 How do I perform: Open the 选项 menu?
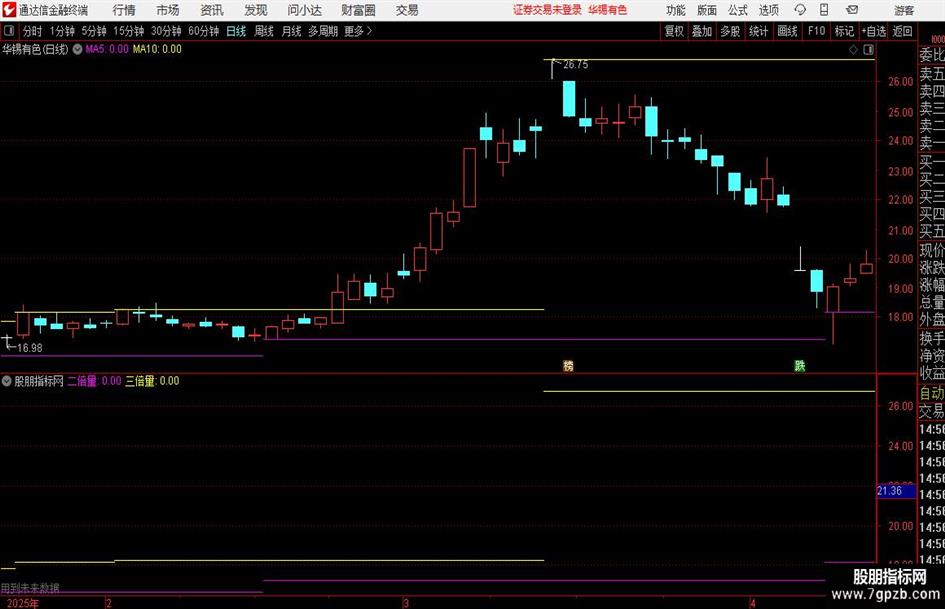(768, 10)
